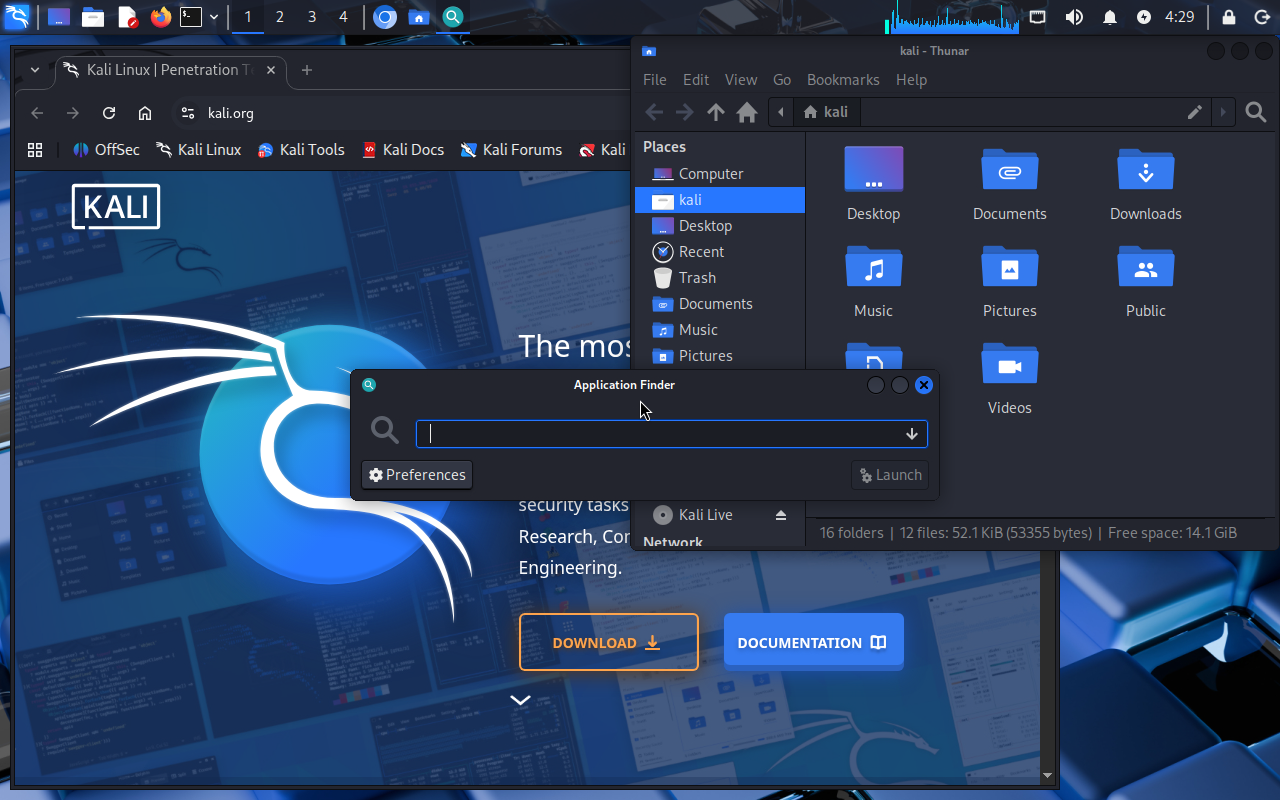Open the terminal launcher dropdown arrow

[x=214, y=17]
